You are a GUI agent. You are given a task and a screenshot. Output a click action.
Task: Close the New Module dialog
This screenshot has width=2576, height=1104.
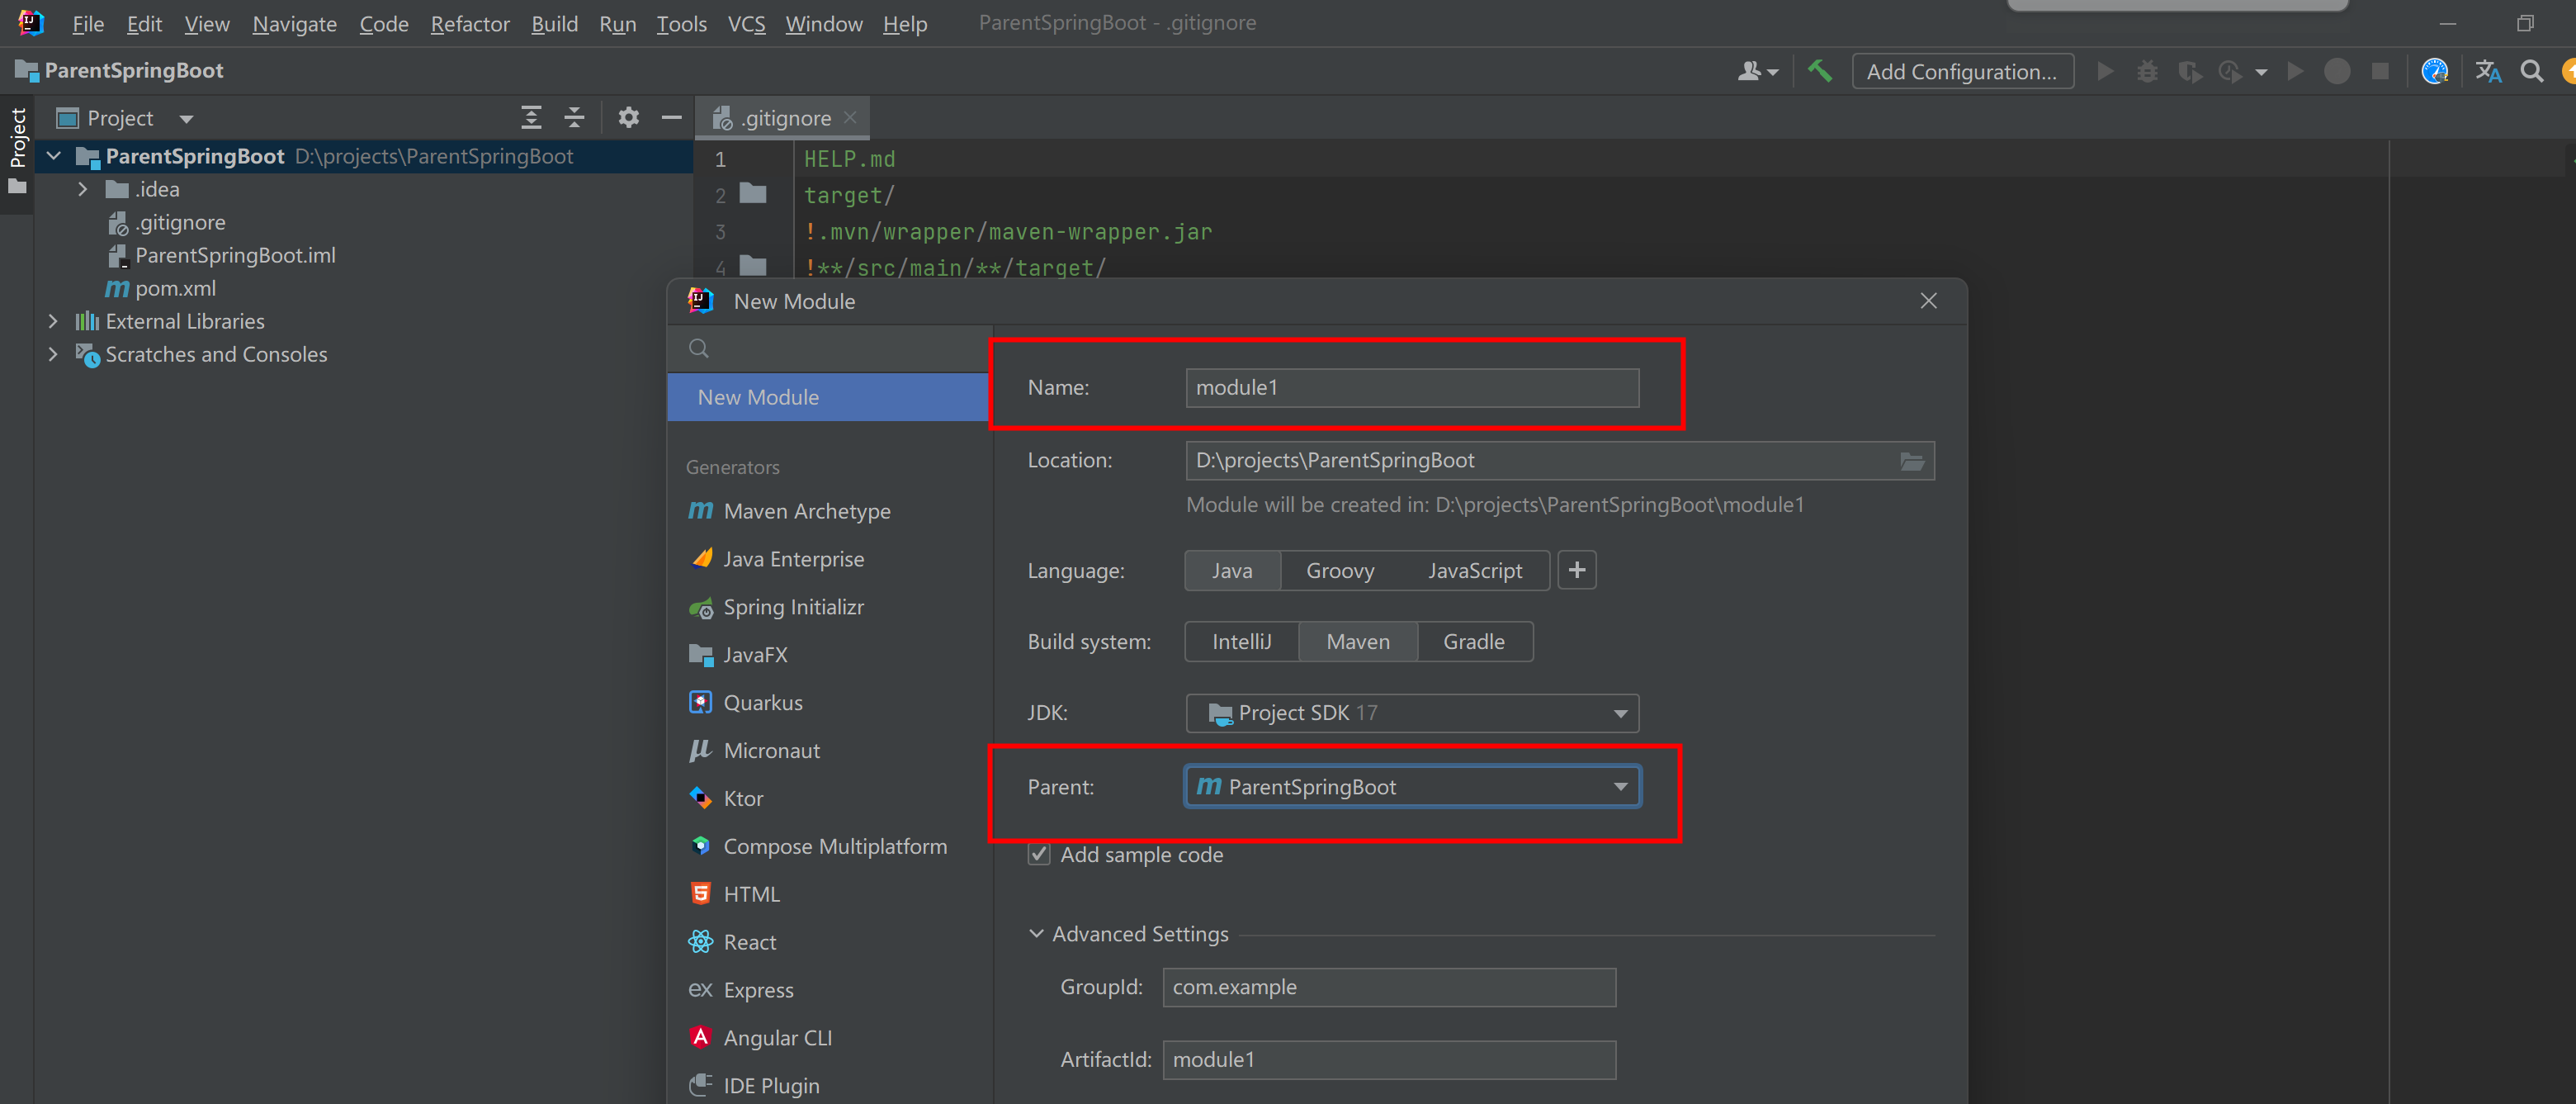click(x=1928, y=301)
